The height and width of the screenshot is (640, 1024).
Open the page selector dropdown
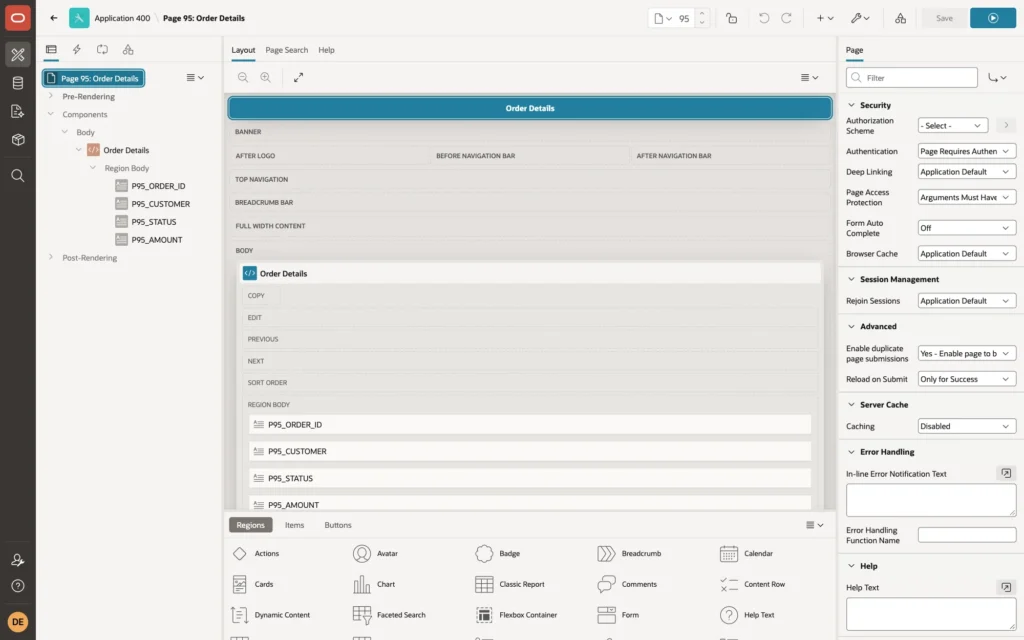pyautogui.click(x=663, y=18)
